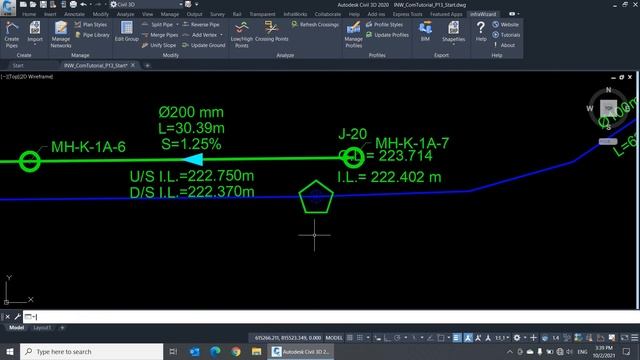The width and height of the screenshot is (640, 360).
Task: Click the command line input field
Action: click(x=331, y=317)
